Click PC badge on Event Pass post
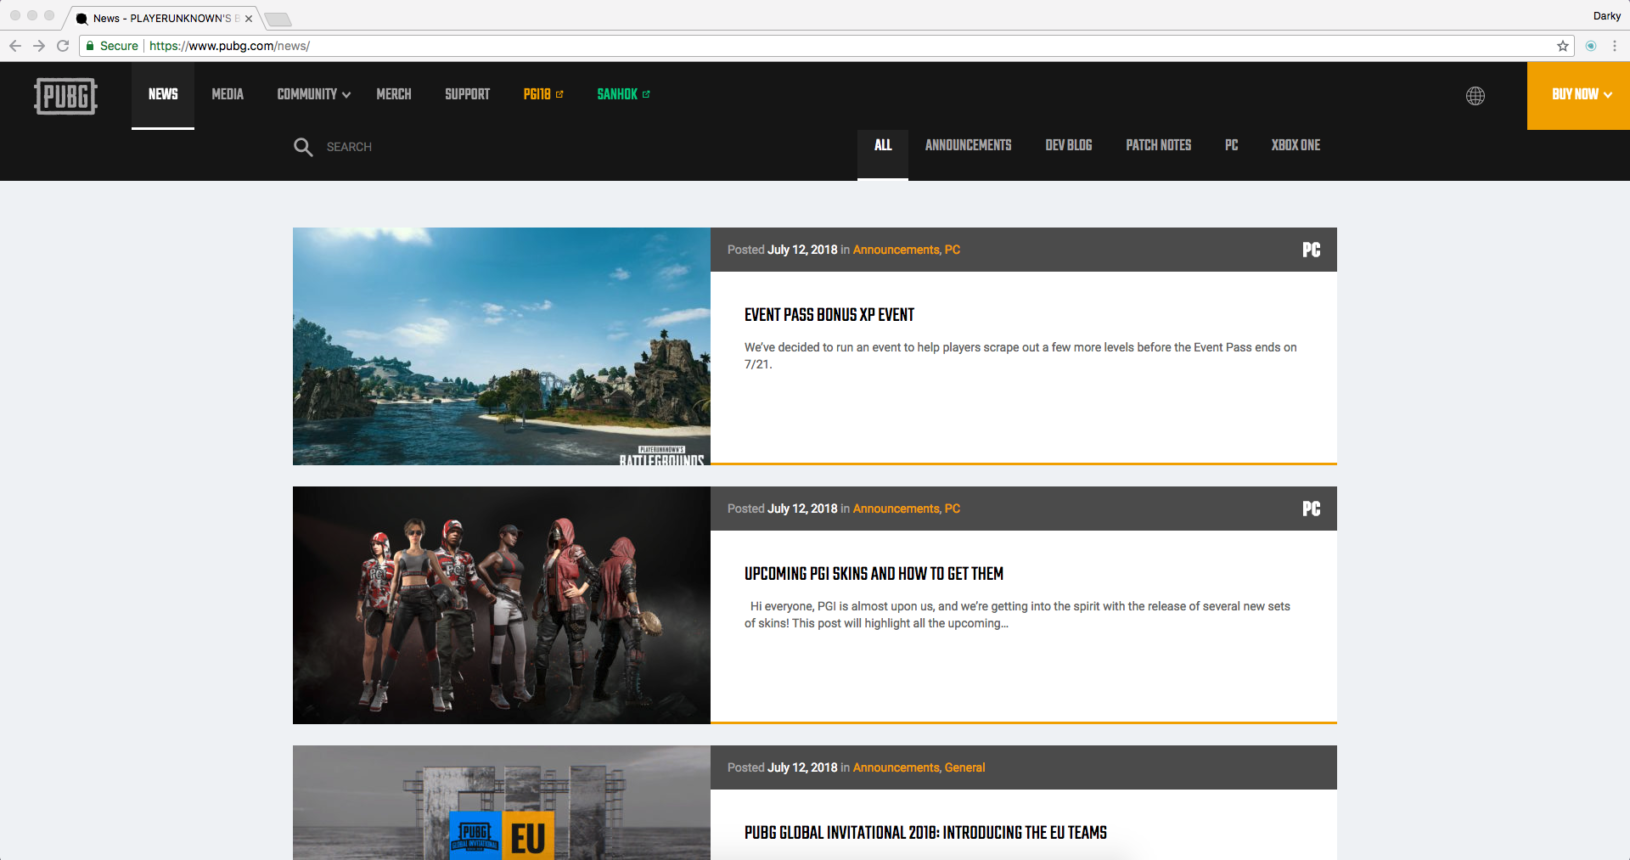Image resolution: width=1630 pixels, height=860 pixels. click(1311, 250)
